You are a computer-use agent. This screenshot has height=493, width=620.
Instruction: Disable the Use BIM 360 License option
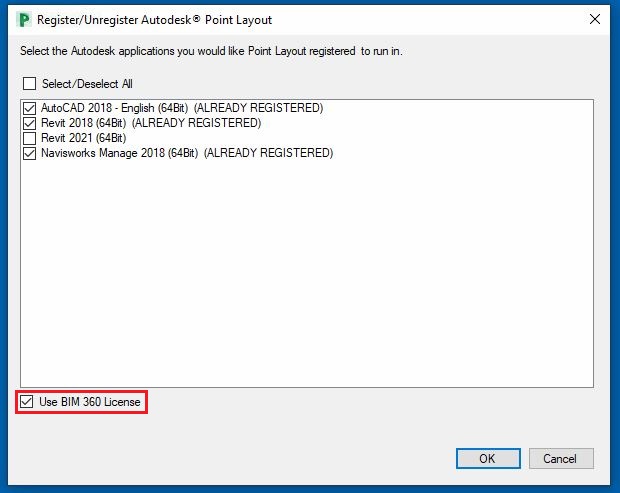26,402
